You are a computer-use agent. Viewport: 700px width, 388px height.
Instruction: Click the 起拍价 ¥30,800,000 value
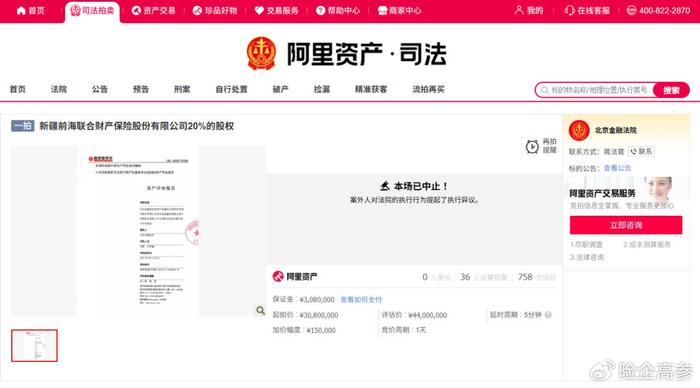click(319, 315)
